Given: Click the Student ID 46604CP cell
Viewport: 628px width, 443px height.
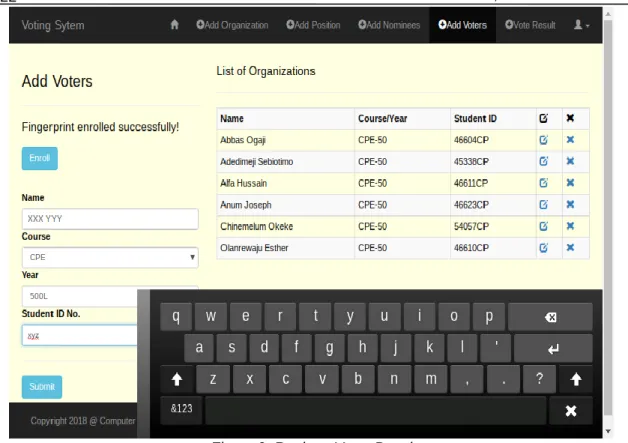Looking at the screenshot, I should tap(493, 140).
